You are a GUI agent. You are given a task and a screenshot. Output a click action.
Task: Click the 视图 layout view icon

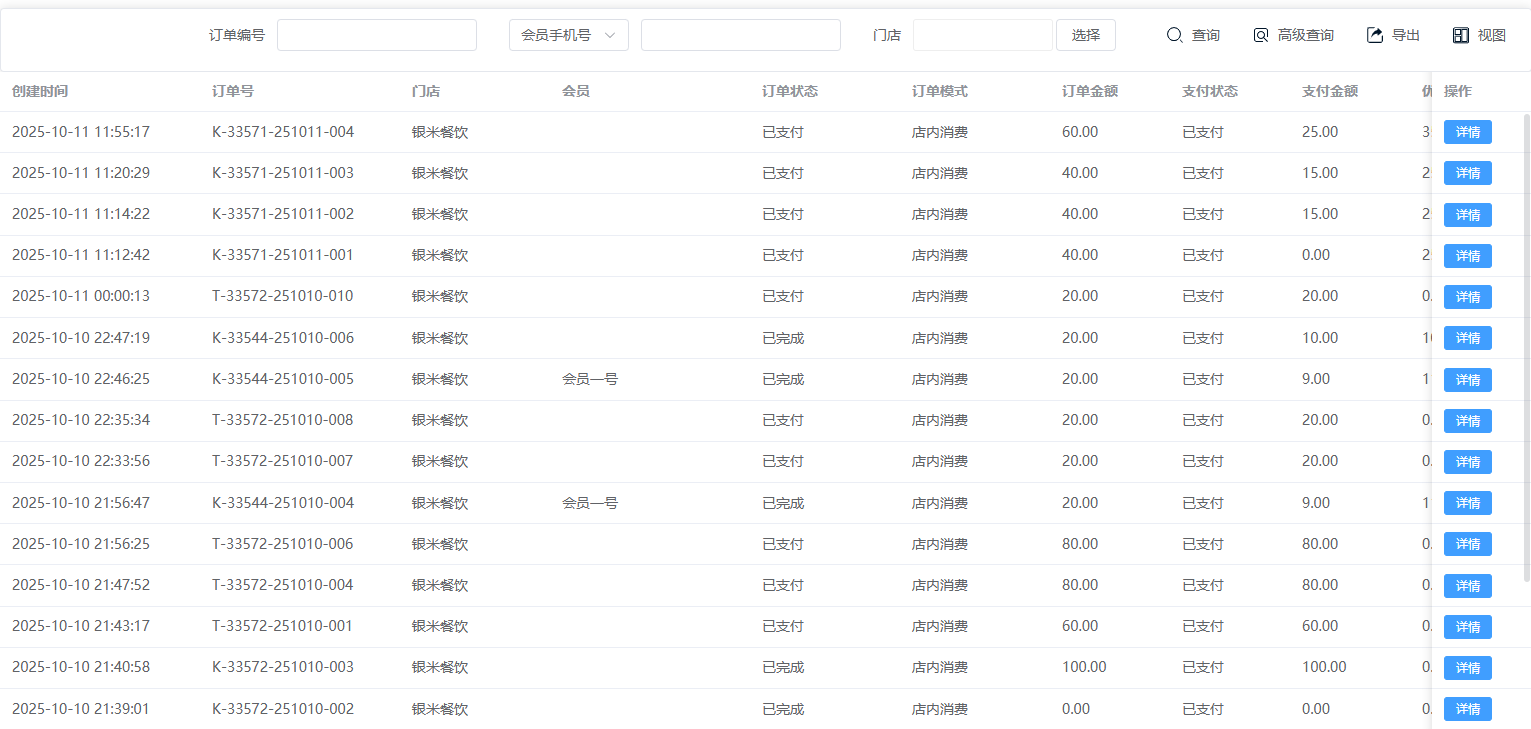pos(1461,35)
